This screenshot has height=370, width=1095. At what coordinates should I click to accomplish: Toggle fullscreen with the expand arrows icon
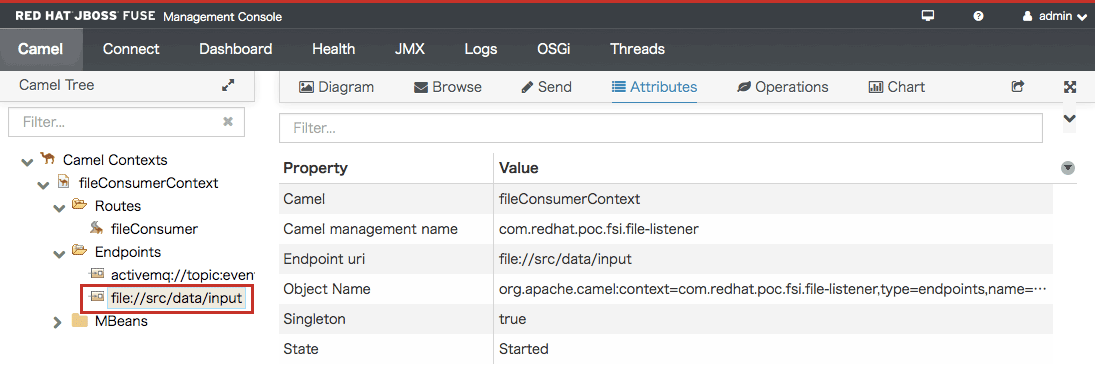(1069, 87)
